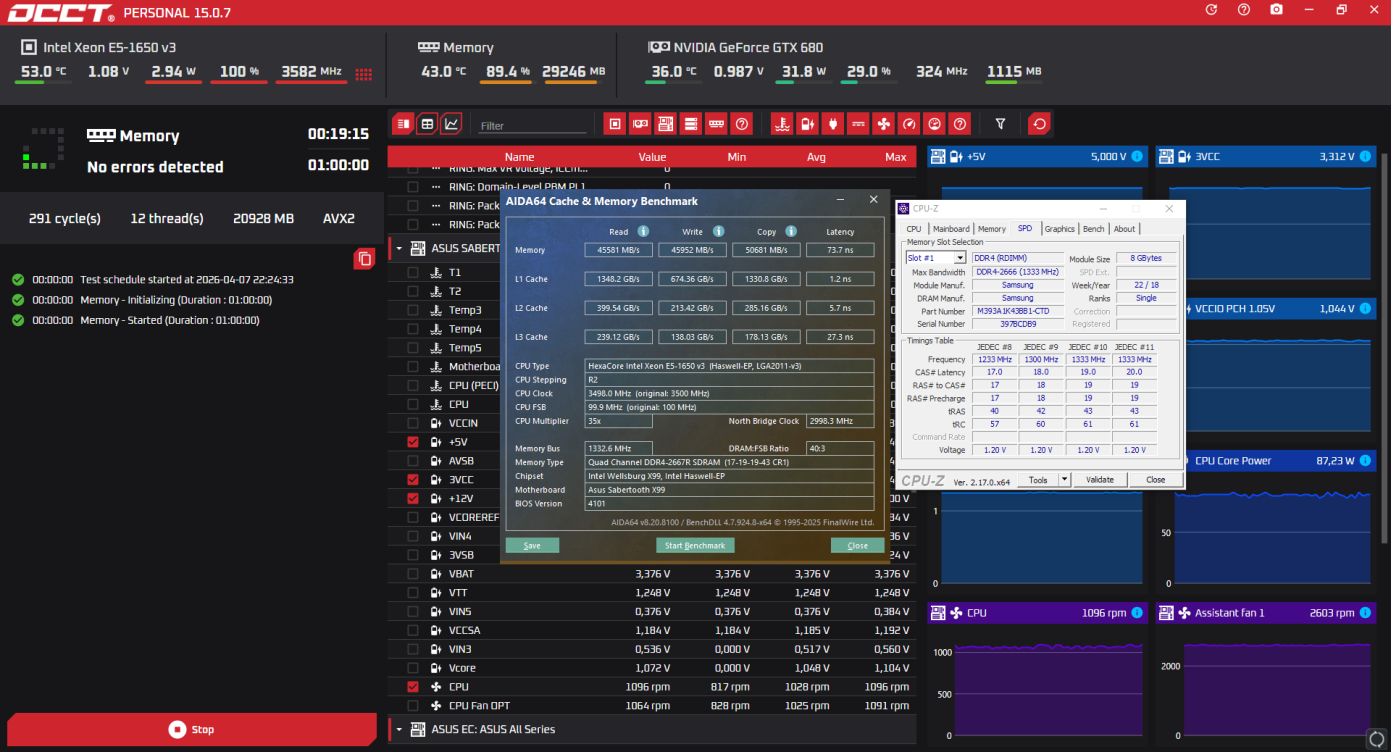
Task: Switch monitoring to the table view
Action: click(427, 124)
